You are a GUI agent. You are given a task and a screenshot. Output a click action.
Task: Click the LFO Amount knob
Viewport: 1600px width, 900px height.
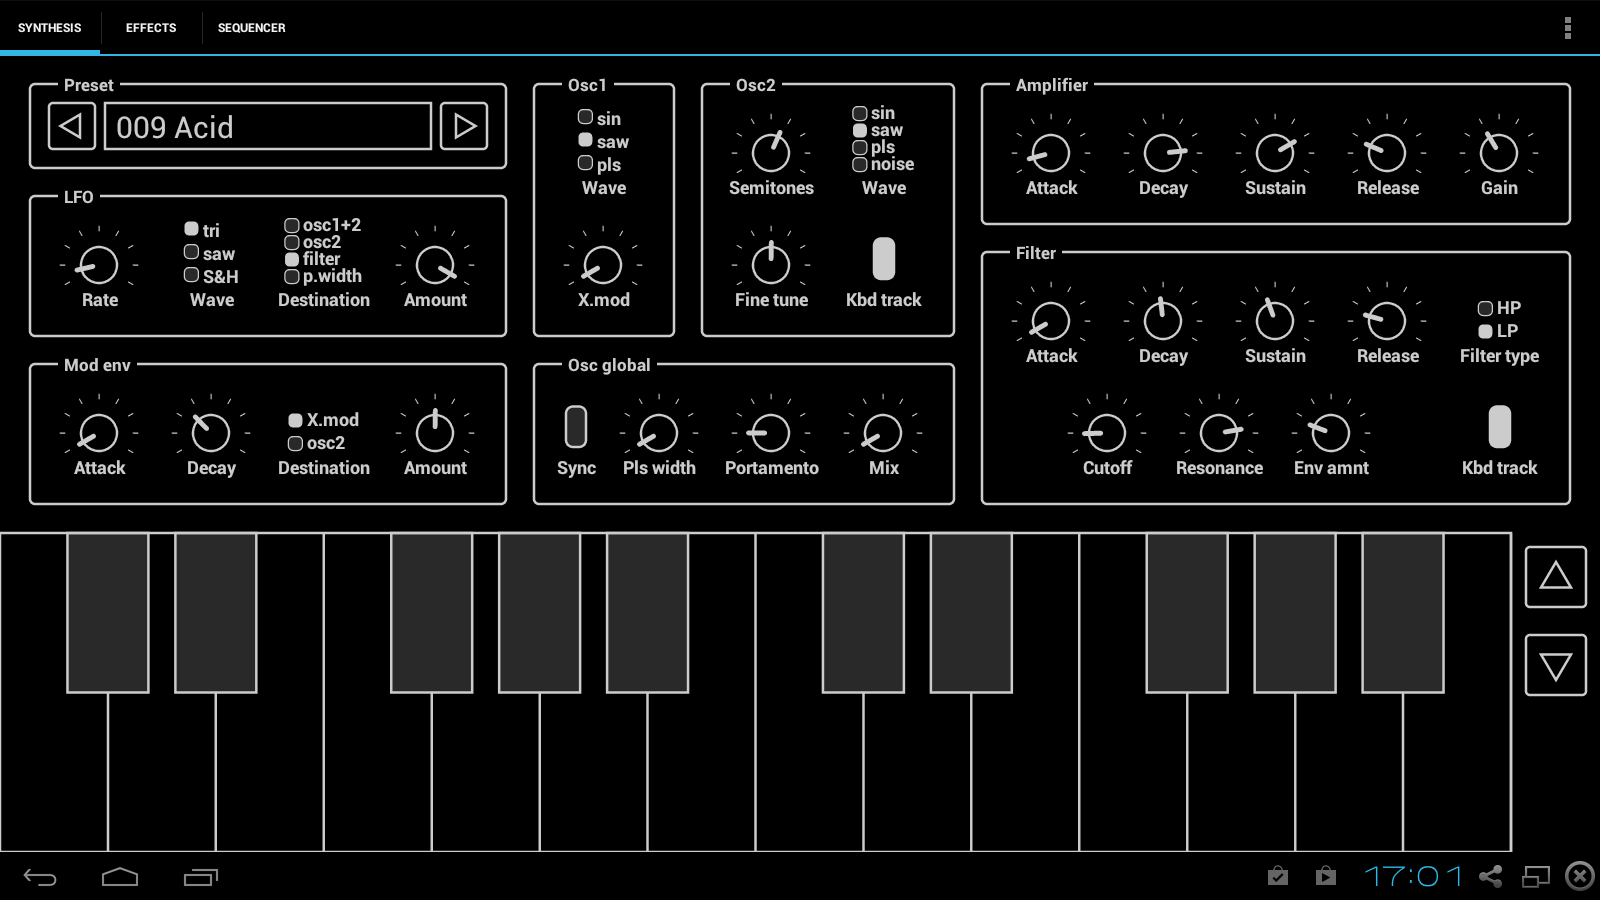pyautogui.click(x=436, y=265)
